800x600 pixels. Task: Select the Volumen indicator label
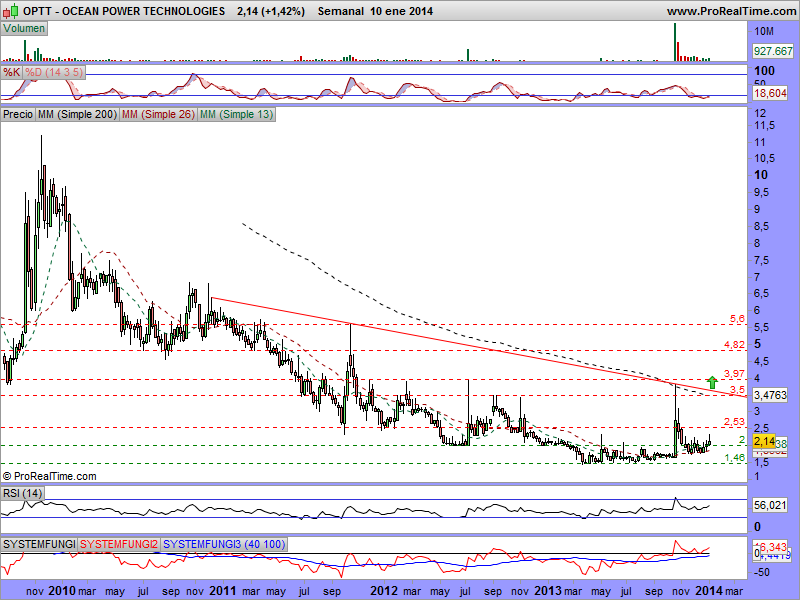[x=24, y=29]
